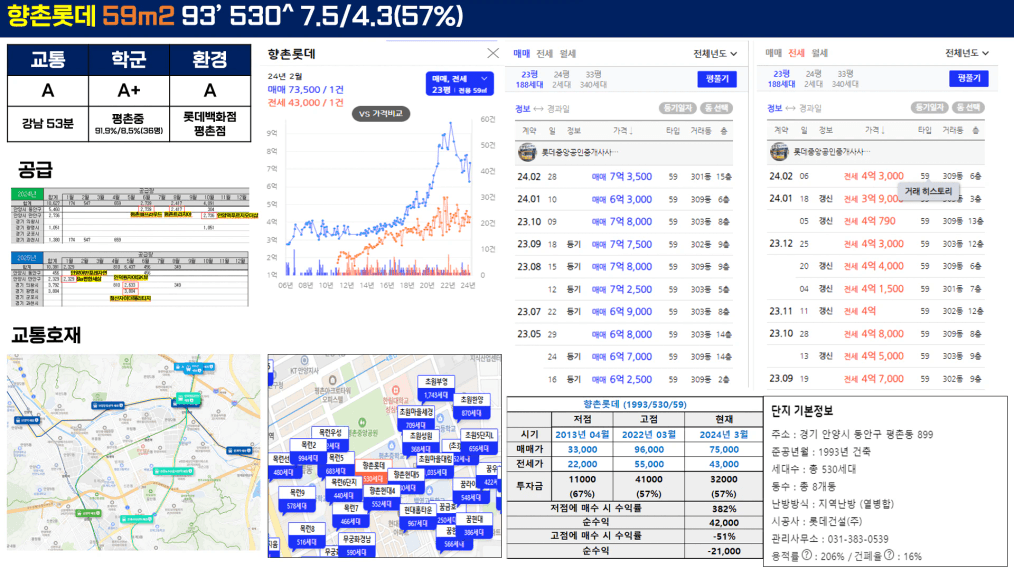Close the 향촌롯데 price chart panel
Image resolution: width=1014 pixels, height=570 pixels.
[493, 53]
